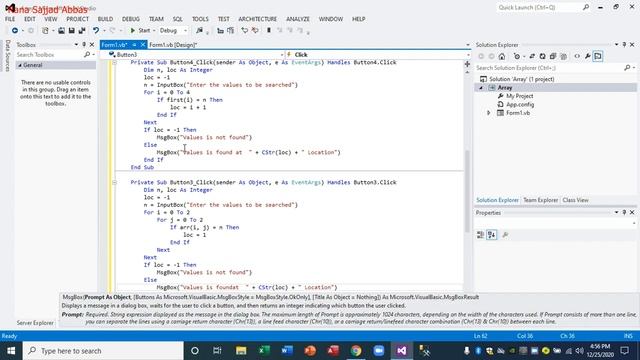Click the Home icon in Solution Explorer
The image size is (640, 360).
(502, 57)
